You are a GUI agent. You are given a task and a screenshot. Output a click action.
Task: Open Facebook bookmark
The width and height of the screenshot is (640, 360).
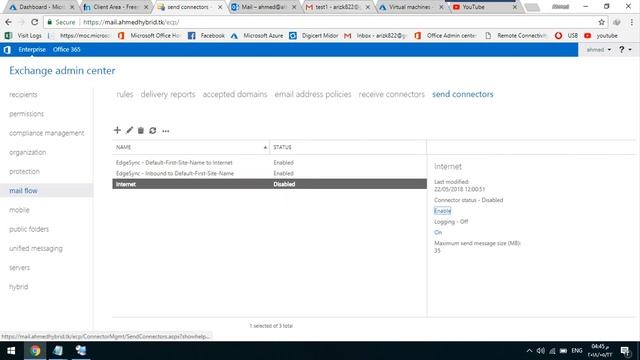[x=207, y=36]
